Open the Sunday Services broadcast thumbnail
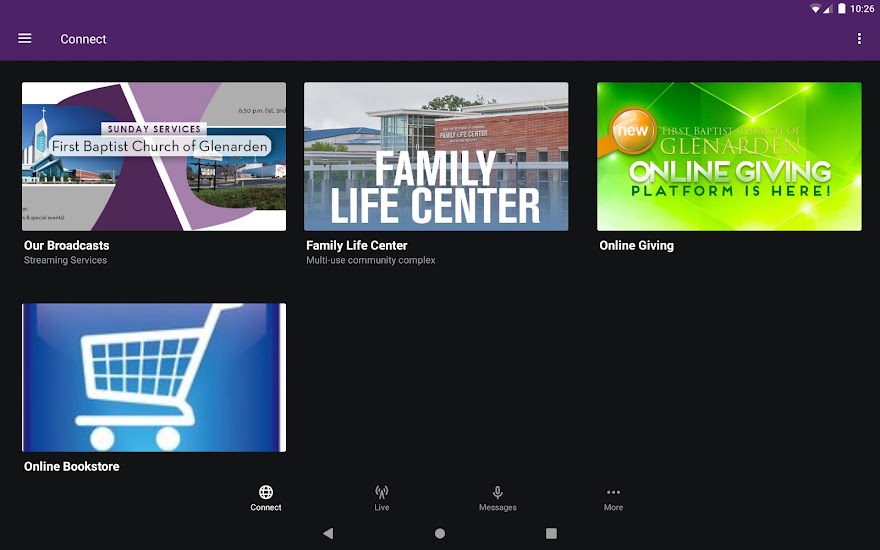This screenshot has height=550, width=880. (x=154, y=156)
